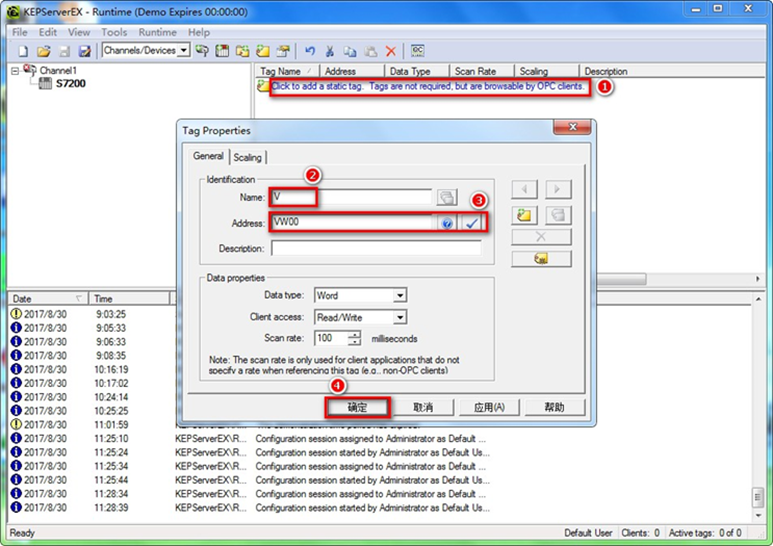The width and height of the screenshot is (773, 546).
Task: Click the New Tag Group toolbar icon
Action: pos(243,51)
